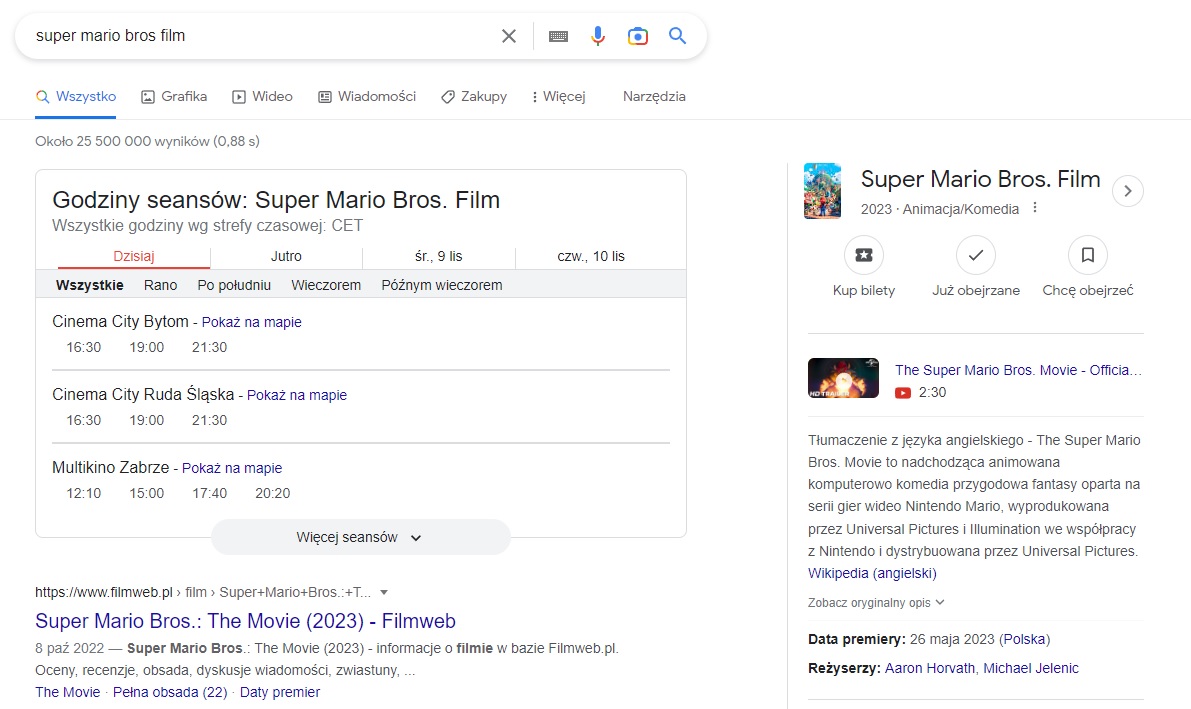Open director Michael Jelenic link
This screenshot has width=1191, height=709.
coord(1031,668)
